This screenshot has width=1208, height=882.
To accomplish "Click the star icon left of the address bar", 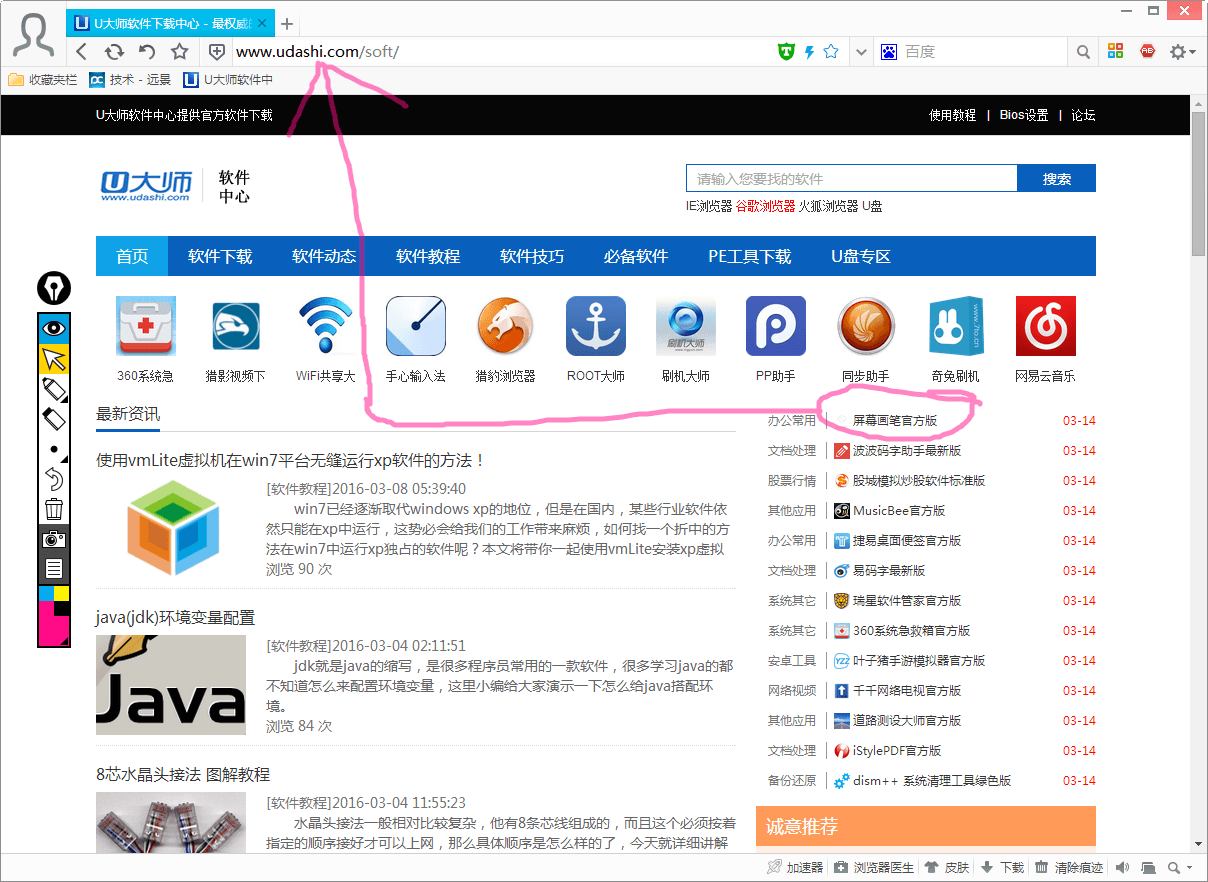I will (x=180, y=52).
